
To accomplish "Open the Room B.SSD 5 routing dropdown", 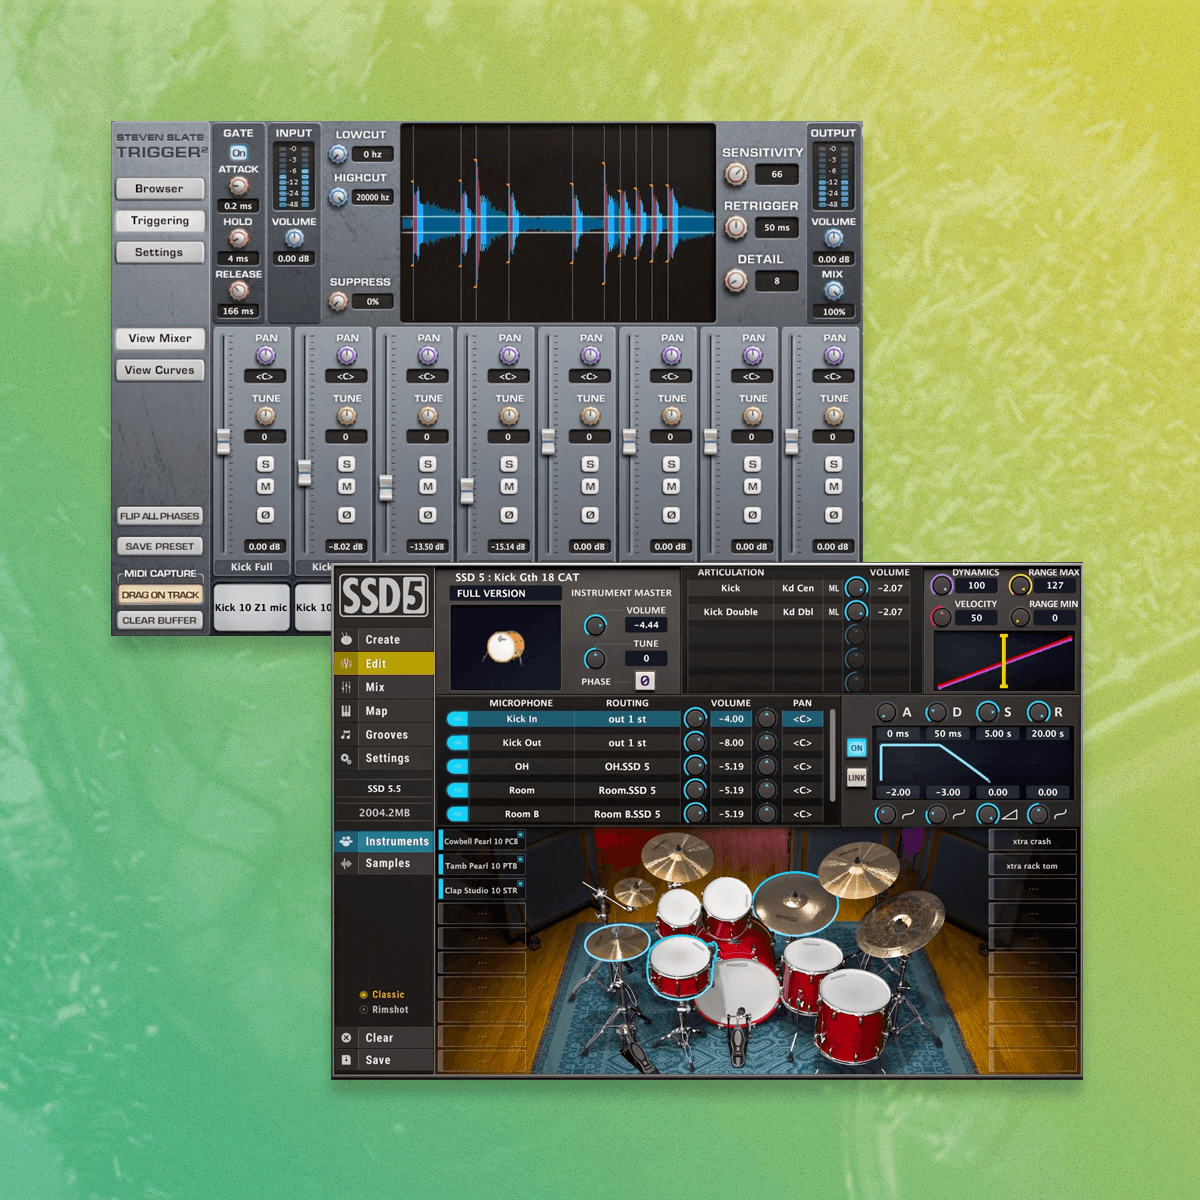I will 627,815.
